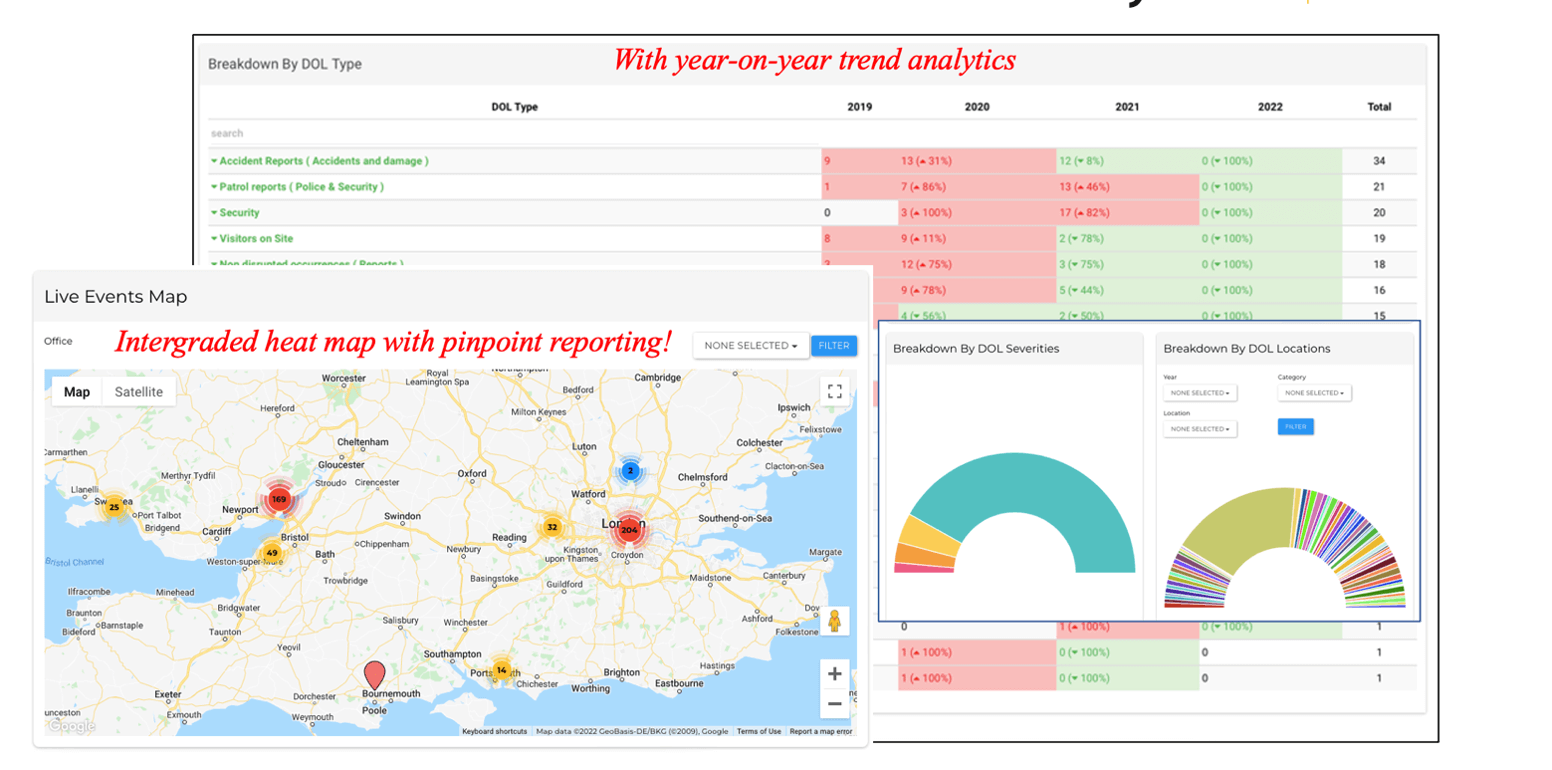1552x770 pixels.
Task: Click the 2019 column header
Action: (x=858, y=107)
